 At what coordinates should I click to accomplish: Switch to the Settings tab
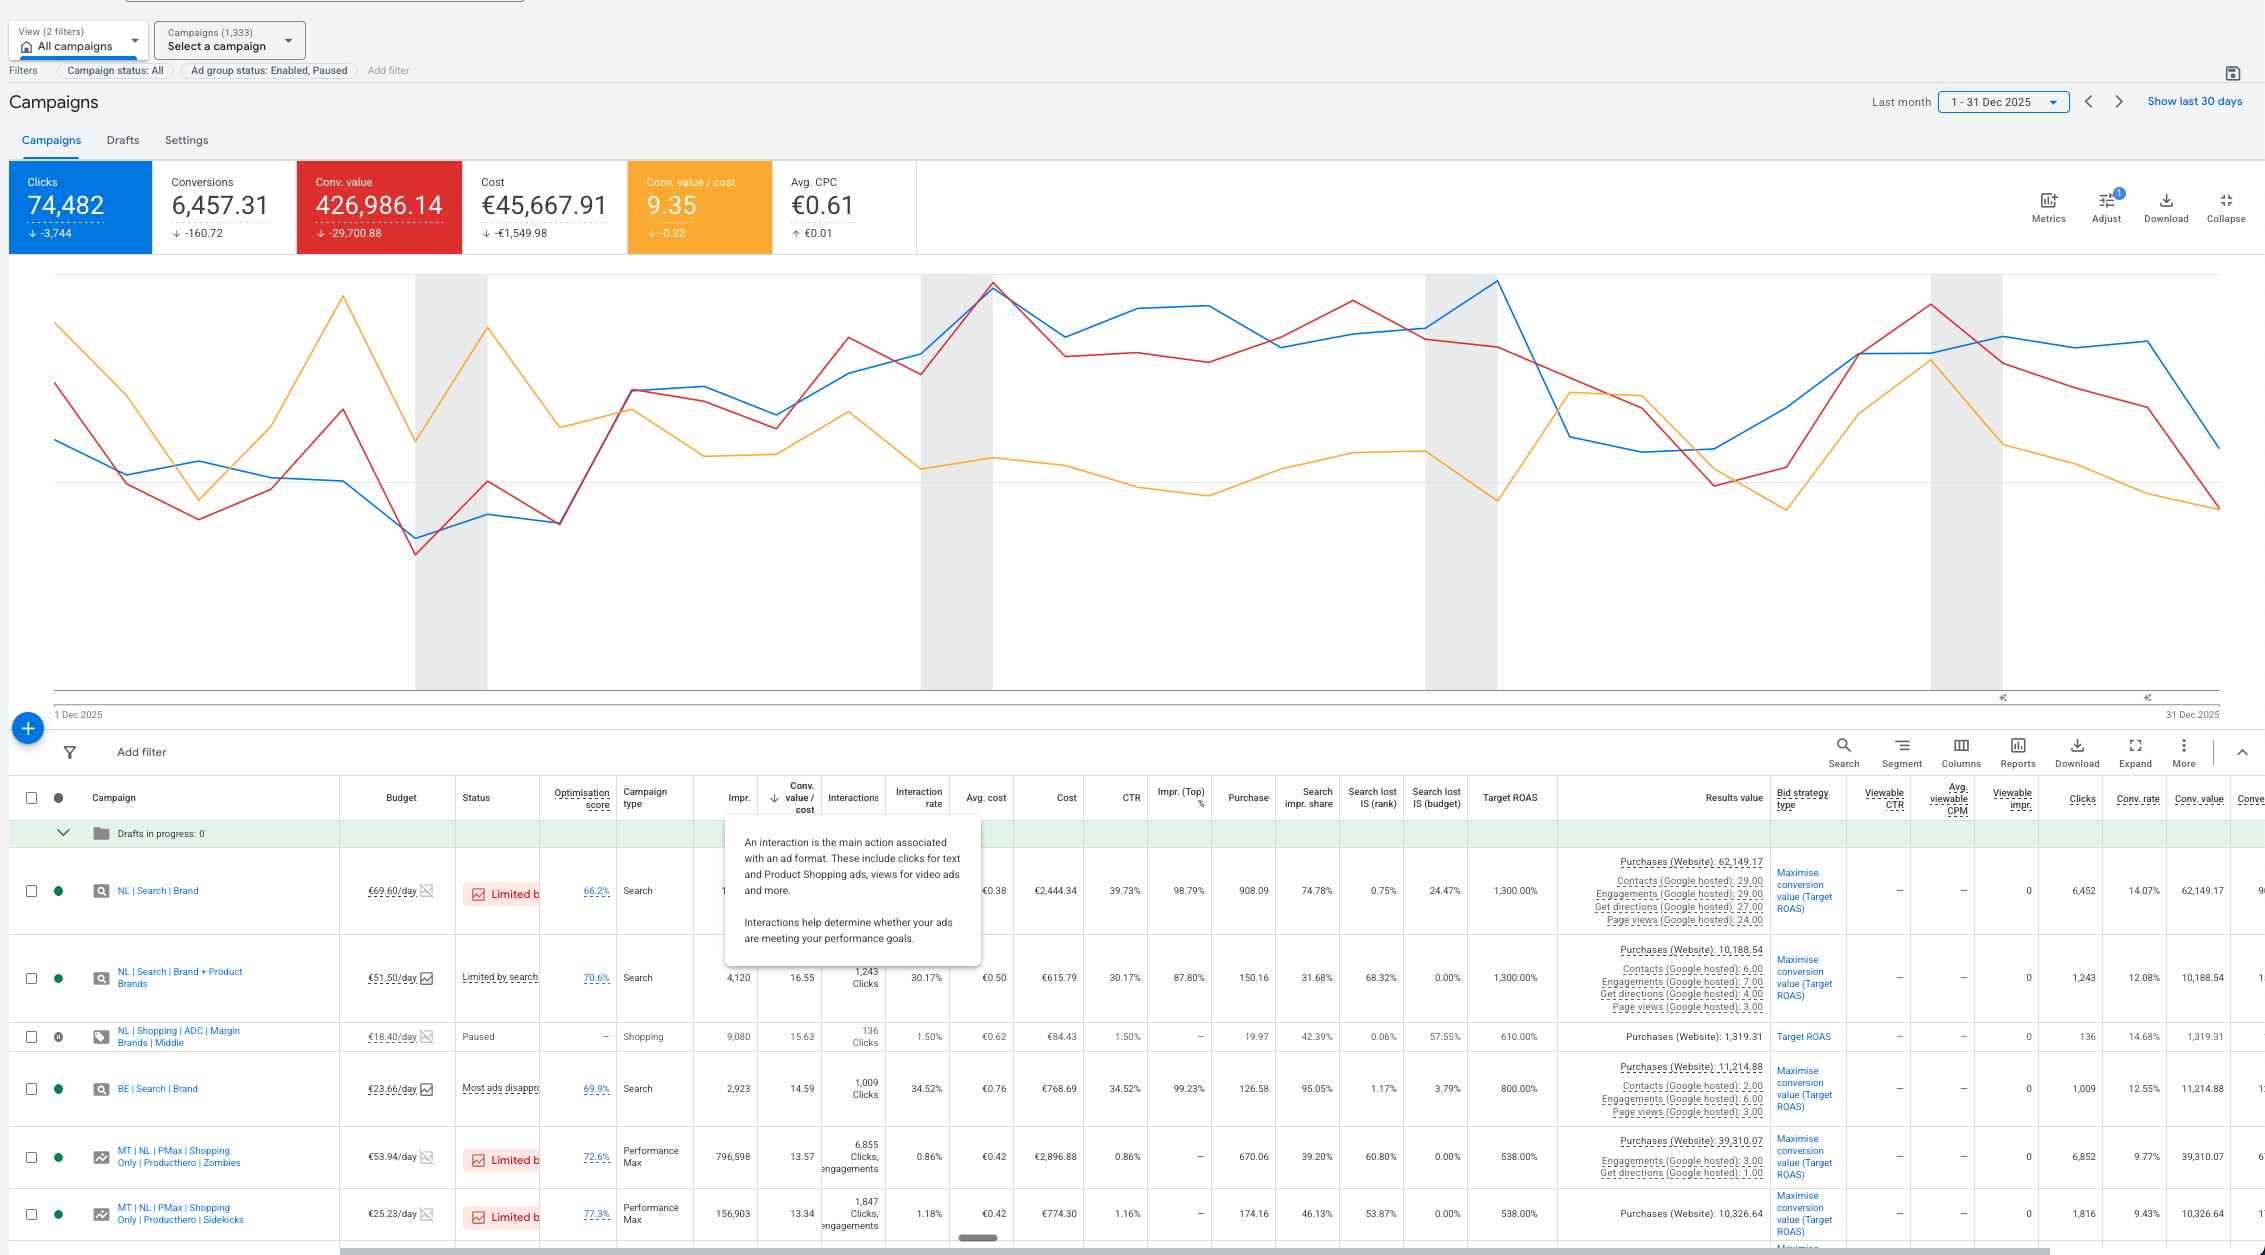point(186,140)
